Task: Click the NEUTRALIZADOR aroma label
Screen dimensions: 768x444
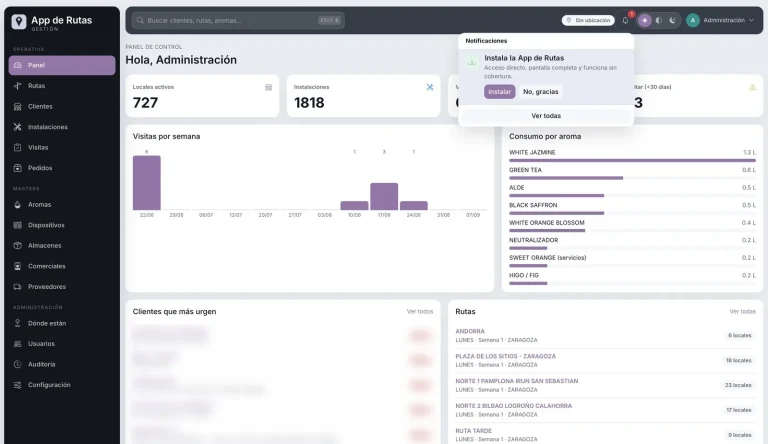Action: (533, 240)
